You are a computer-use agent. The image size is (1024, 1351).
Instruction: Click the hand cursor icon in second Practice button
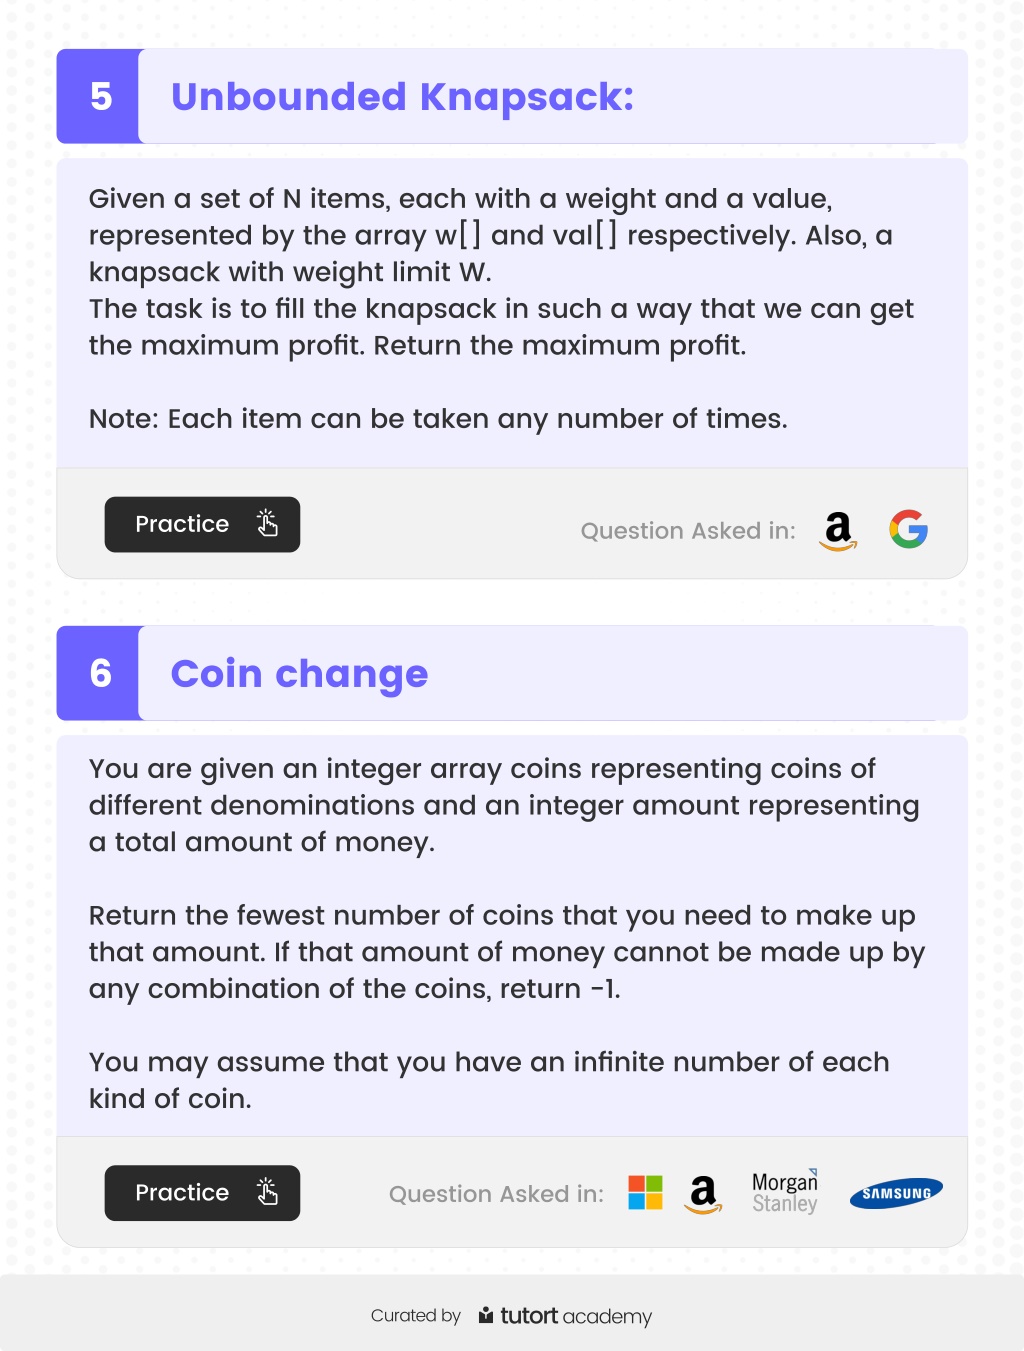pos(267,1191)
